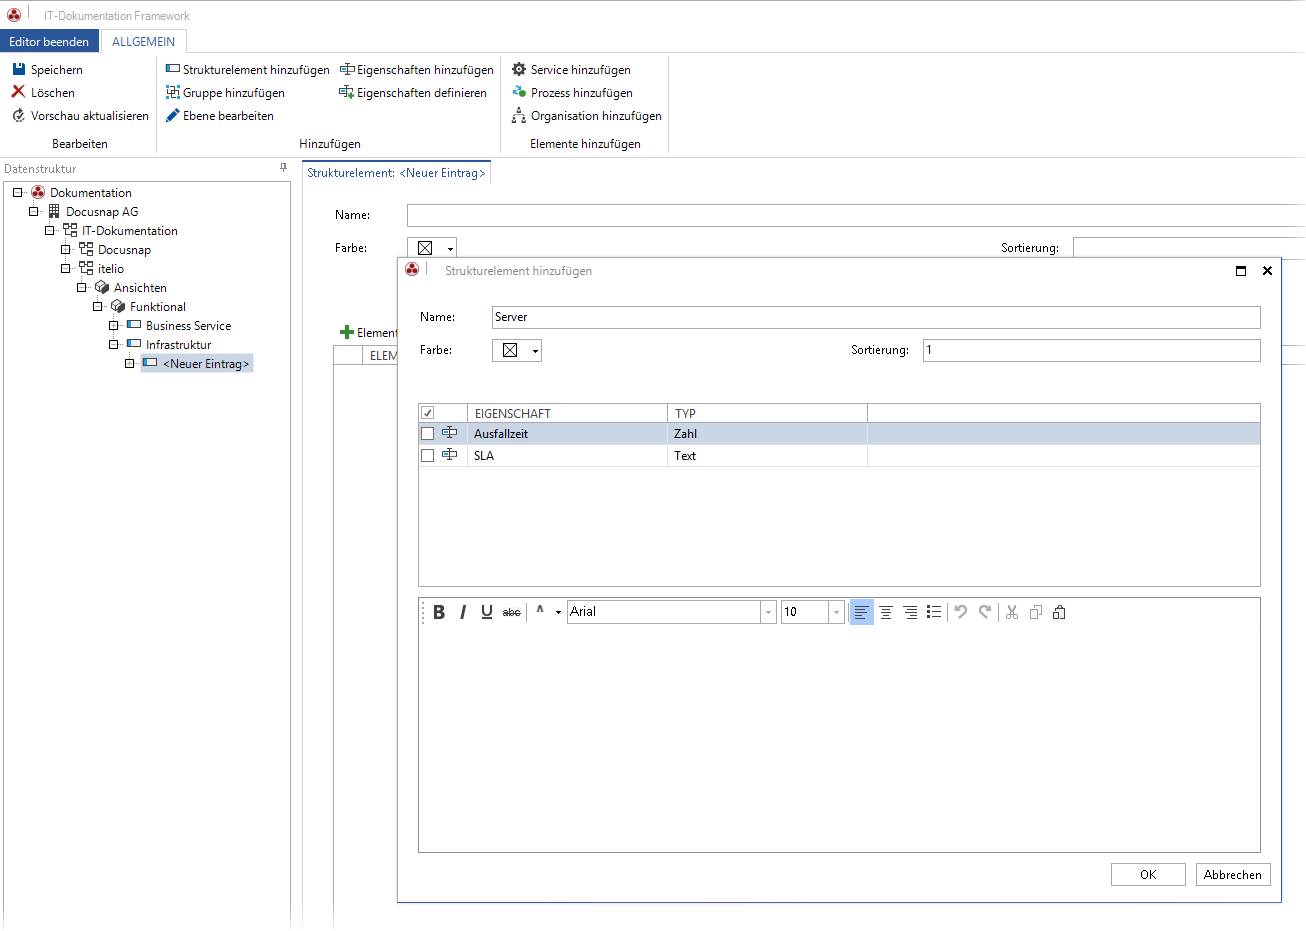Screen dimensions: 1306x931
Task: Click the green plus Element icon
Action: 347,332
